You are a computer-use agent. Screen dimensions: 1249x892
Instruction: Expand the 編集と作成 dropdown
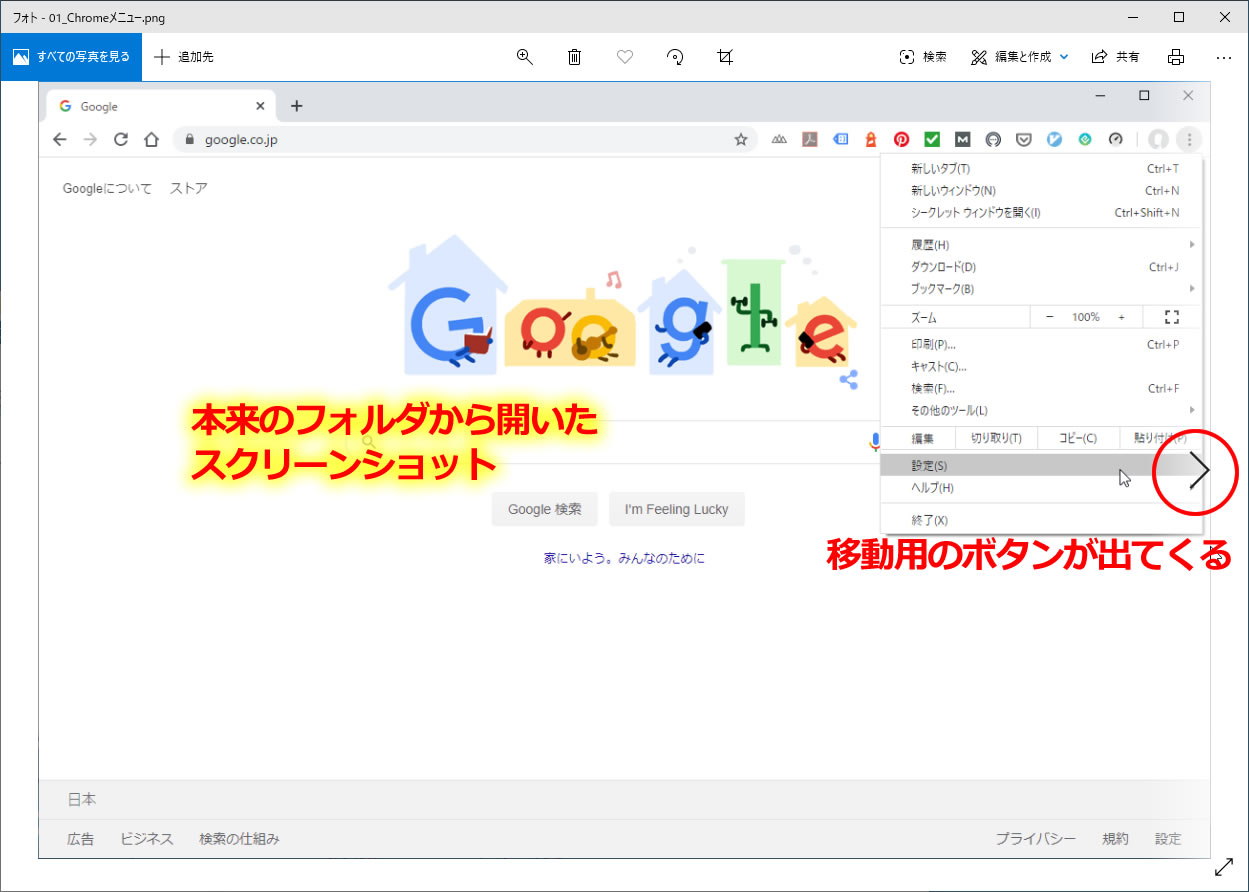tap(1020, 57)
